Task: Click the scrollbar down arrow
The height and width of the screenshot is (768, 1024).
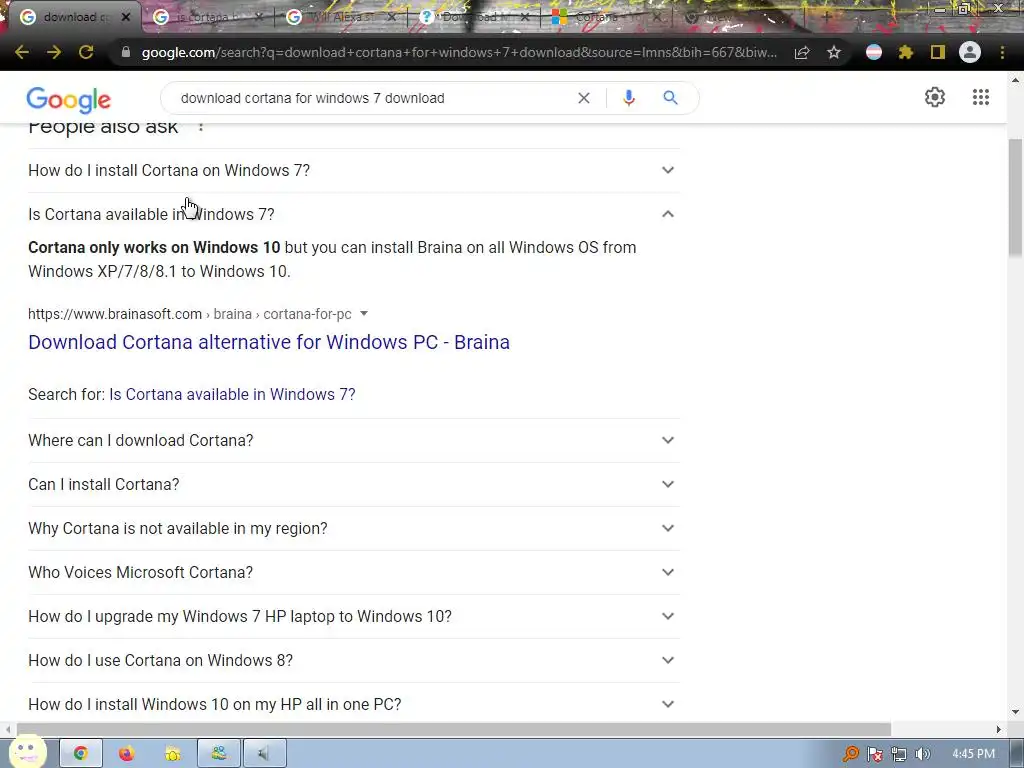Action: (x=1015, y=712)
